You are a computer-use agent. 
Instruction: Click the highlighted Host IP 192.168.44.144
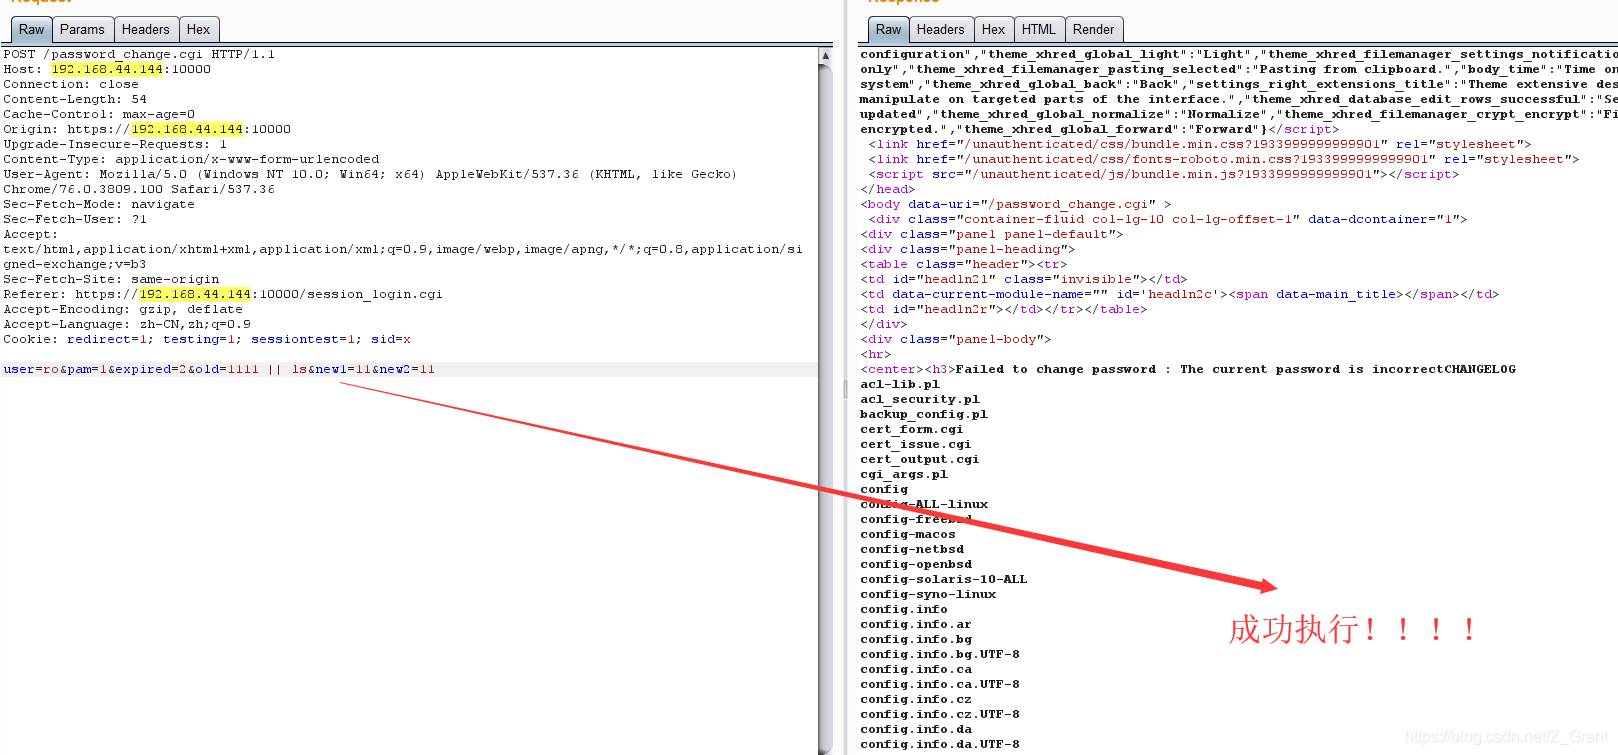pyautogui.click(x=107, y=69)
